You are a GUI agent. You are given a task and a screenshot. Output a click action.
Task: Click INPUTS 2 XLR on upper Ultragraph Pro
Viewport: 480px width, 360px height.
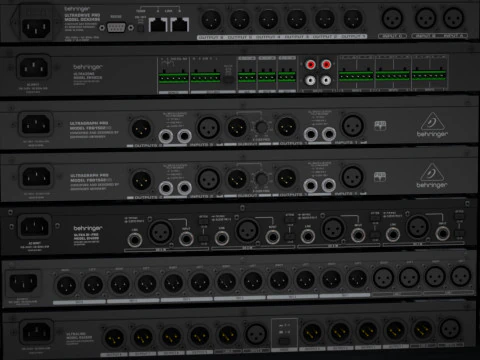pos(209,128)
